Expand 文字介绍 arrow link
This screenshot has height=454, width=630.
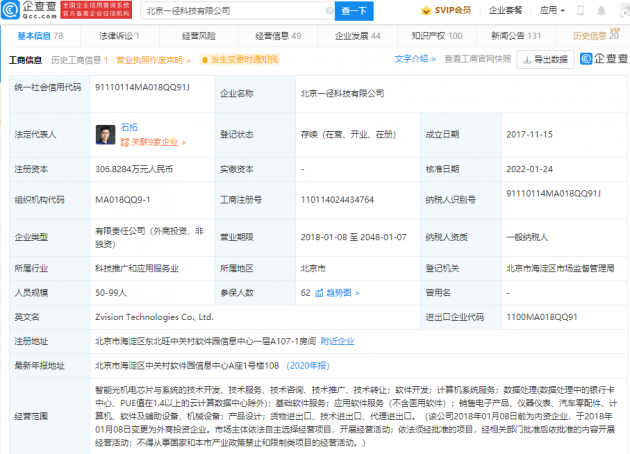coord(415,59)
